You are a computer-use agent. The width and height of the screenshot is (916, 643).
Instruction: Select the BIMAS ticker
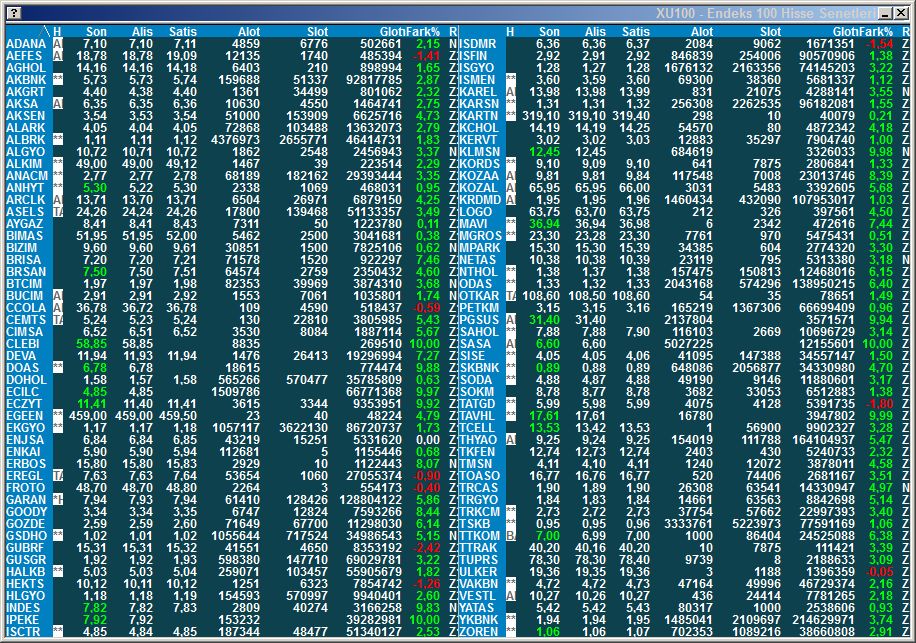coord(25,236)
